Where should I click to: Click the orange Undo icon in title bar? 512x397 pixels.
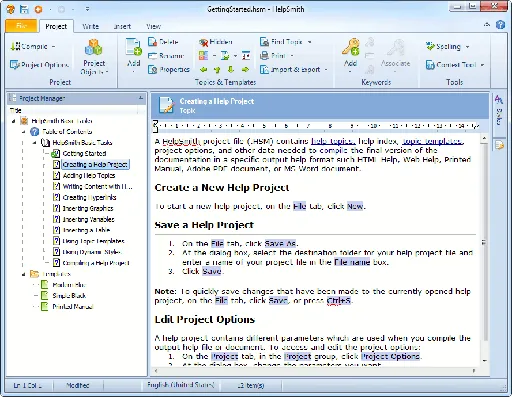click(x=39, y=9)
